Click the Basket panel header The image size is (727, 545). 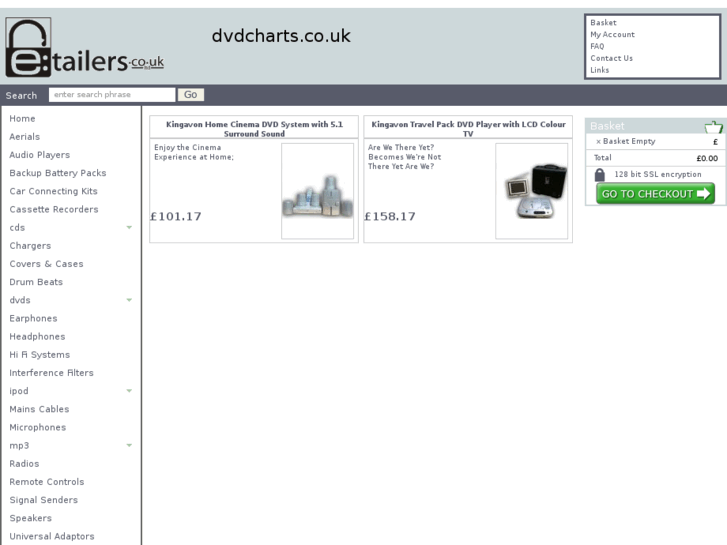656,126
